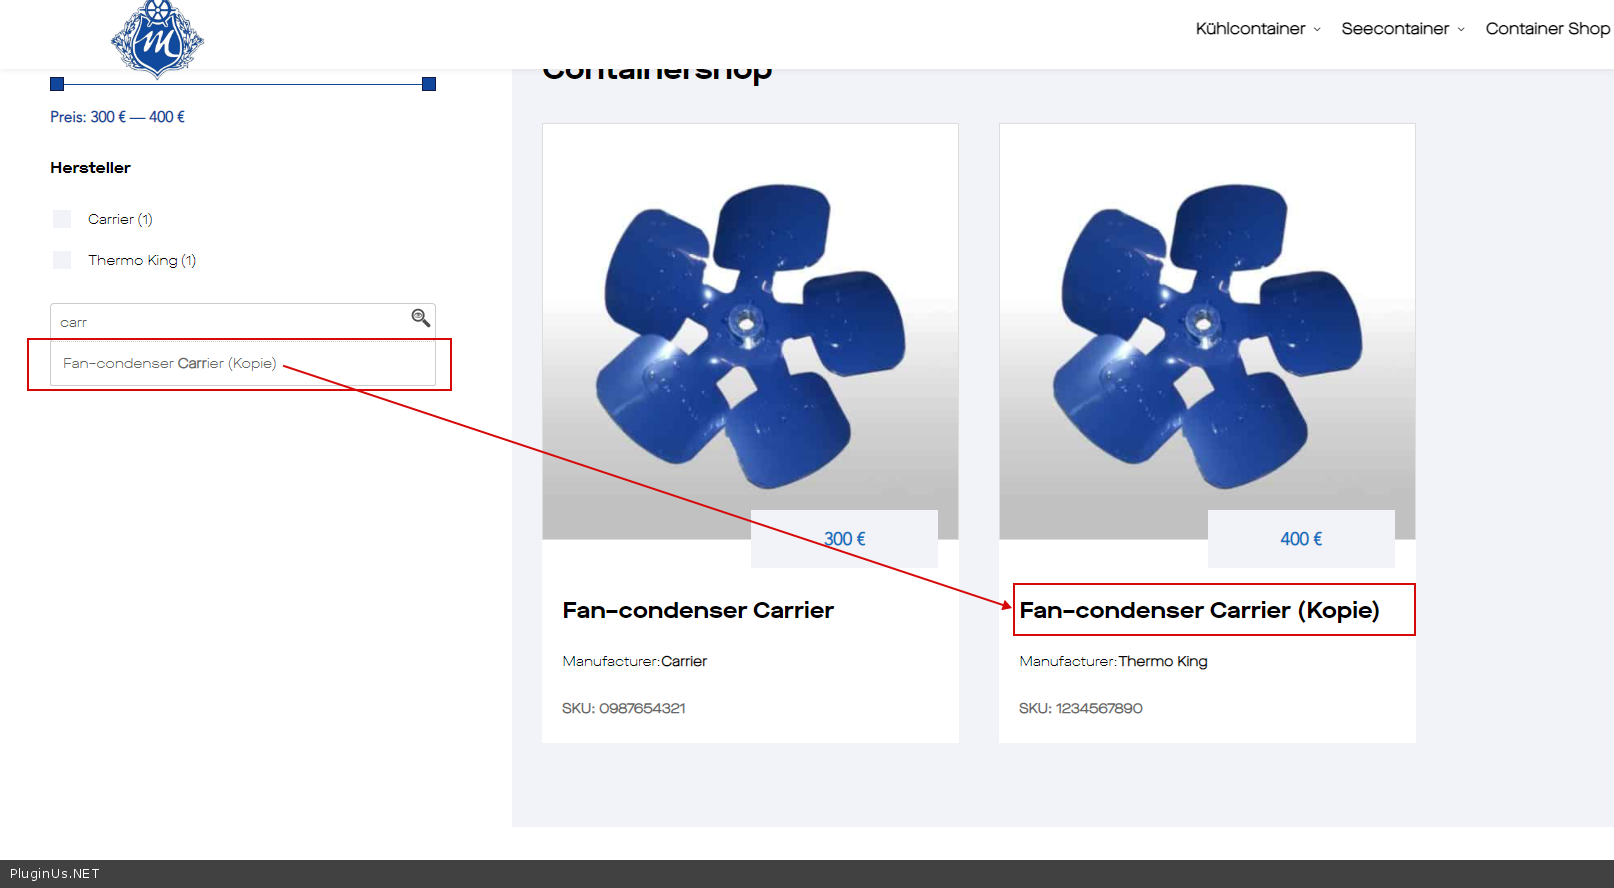Open the Fan-condenser Carrier (Kopie) product title
Viewport: 1614px width, 888px height.
point(1199,610)
